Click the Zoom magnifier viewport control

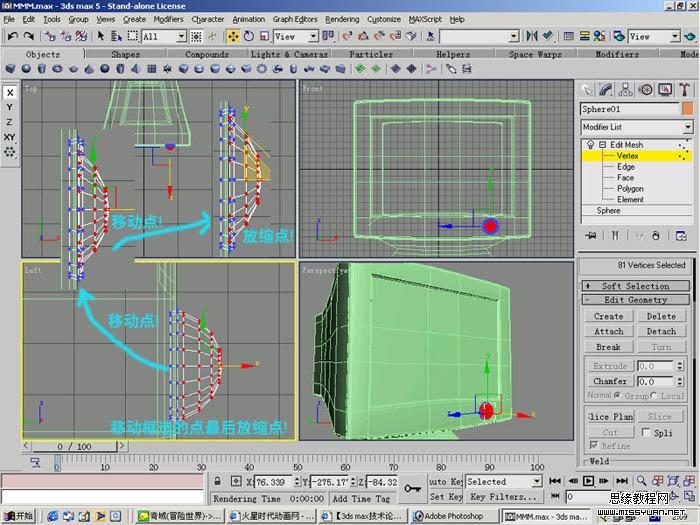point(642,481)
